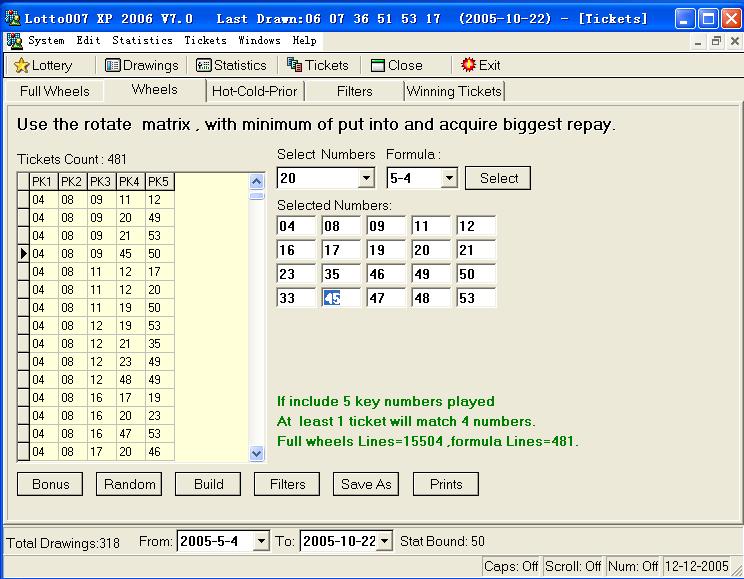Click the Close toolbar item
The width and height of the screenshot is (744, 579).
point(397,65)
